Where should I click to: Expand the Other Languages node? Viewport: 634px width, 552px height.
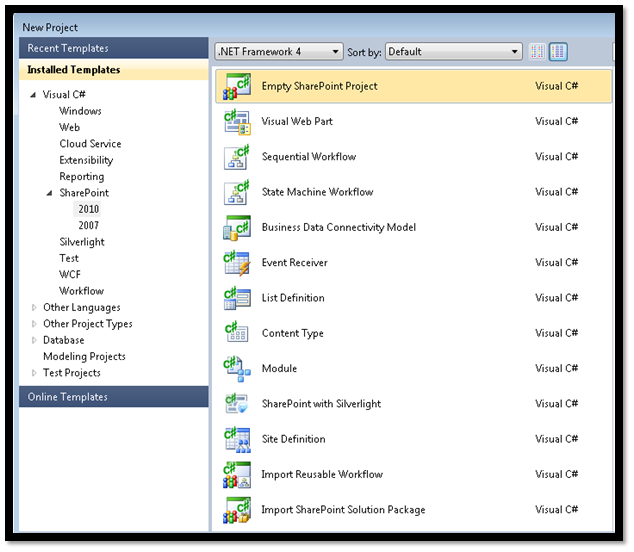[x=34, y=308]
